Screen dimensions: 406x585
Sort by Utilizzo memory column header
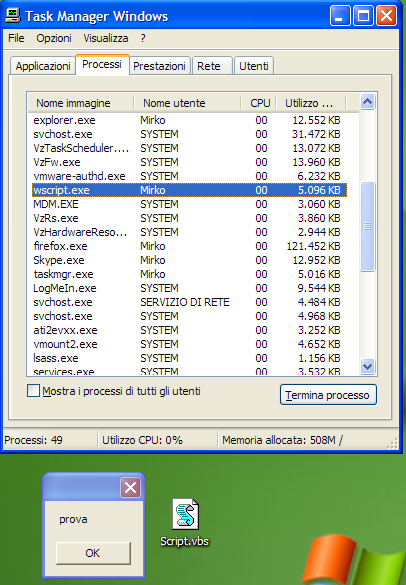pyautogui.click(x=311, y=103)
